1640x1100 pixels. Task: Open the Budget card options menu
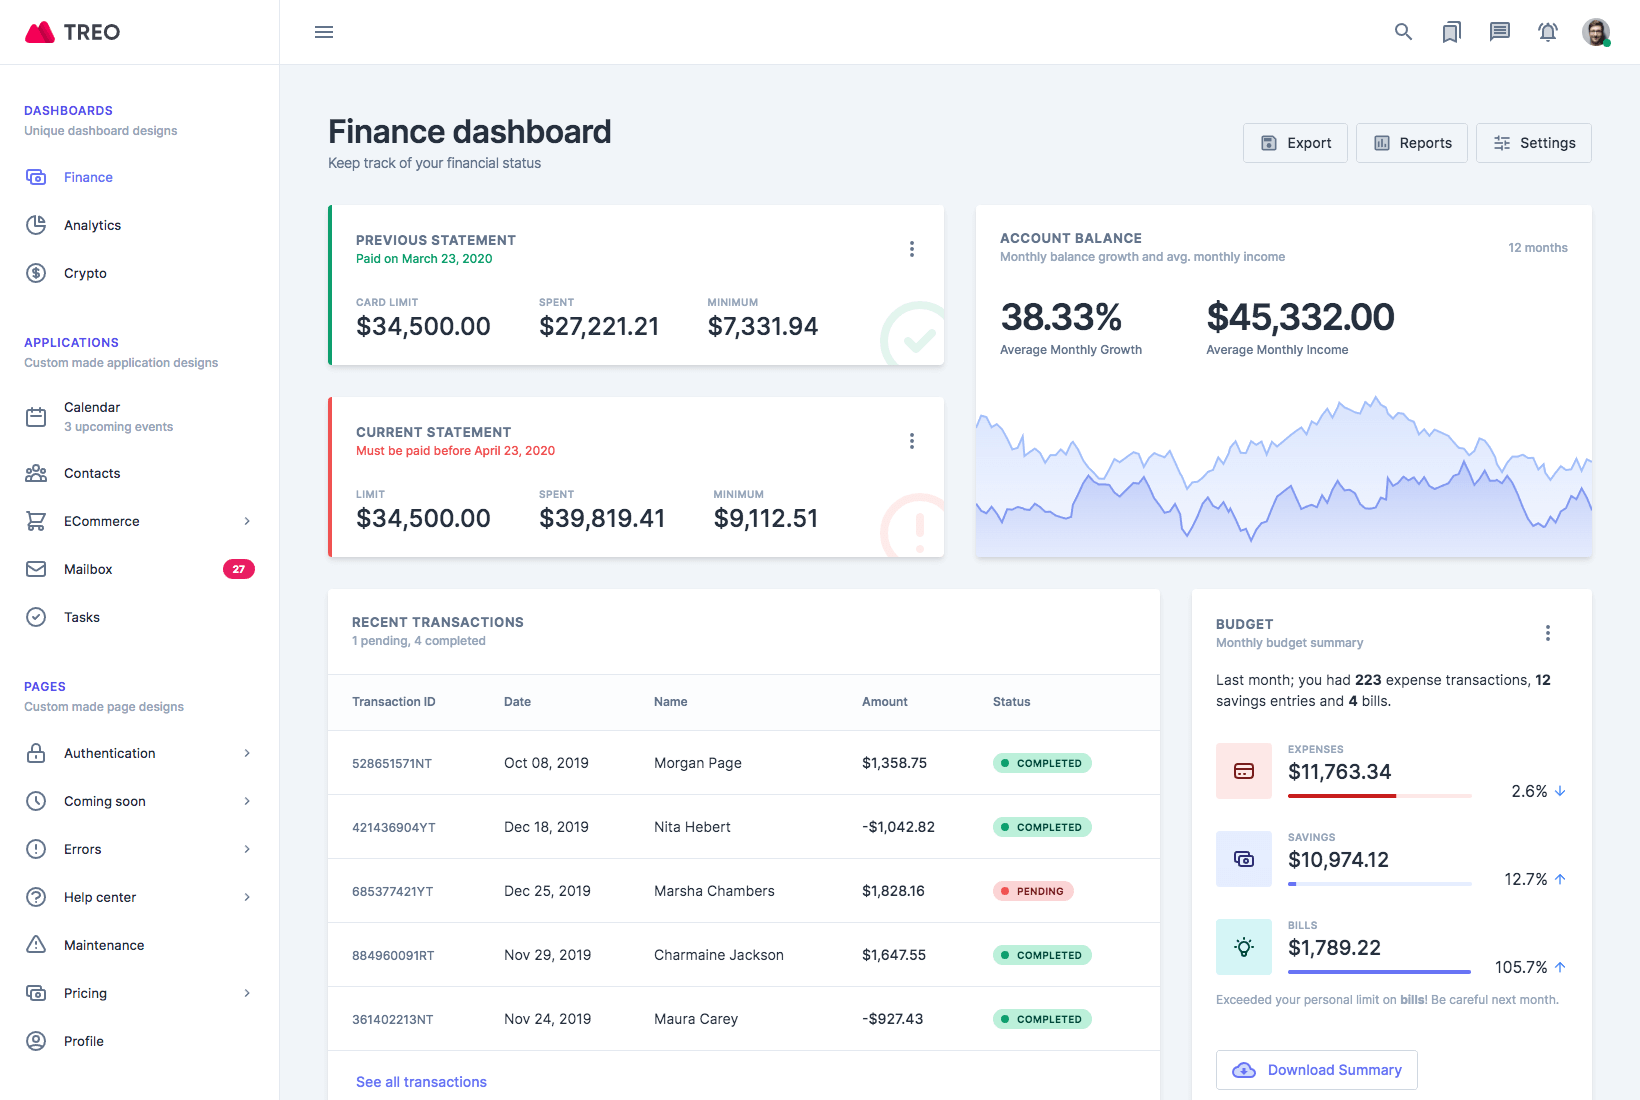(x=1547, y=633)
